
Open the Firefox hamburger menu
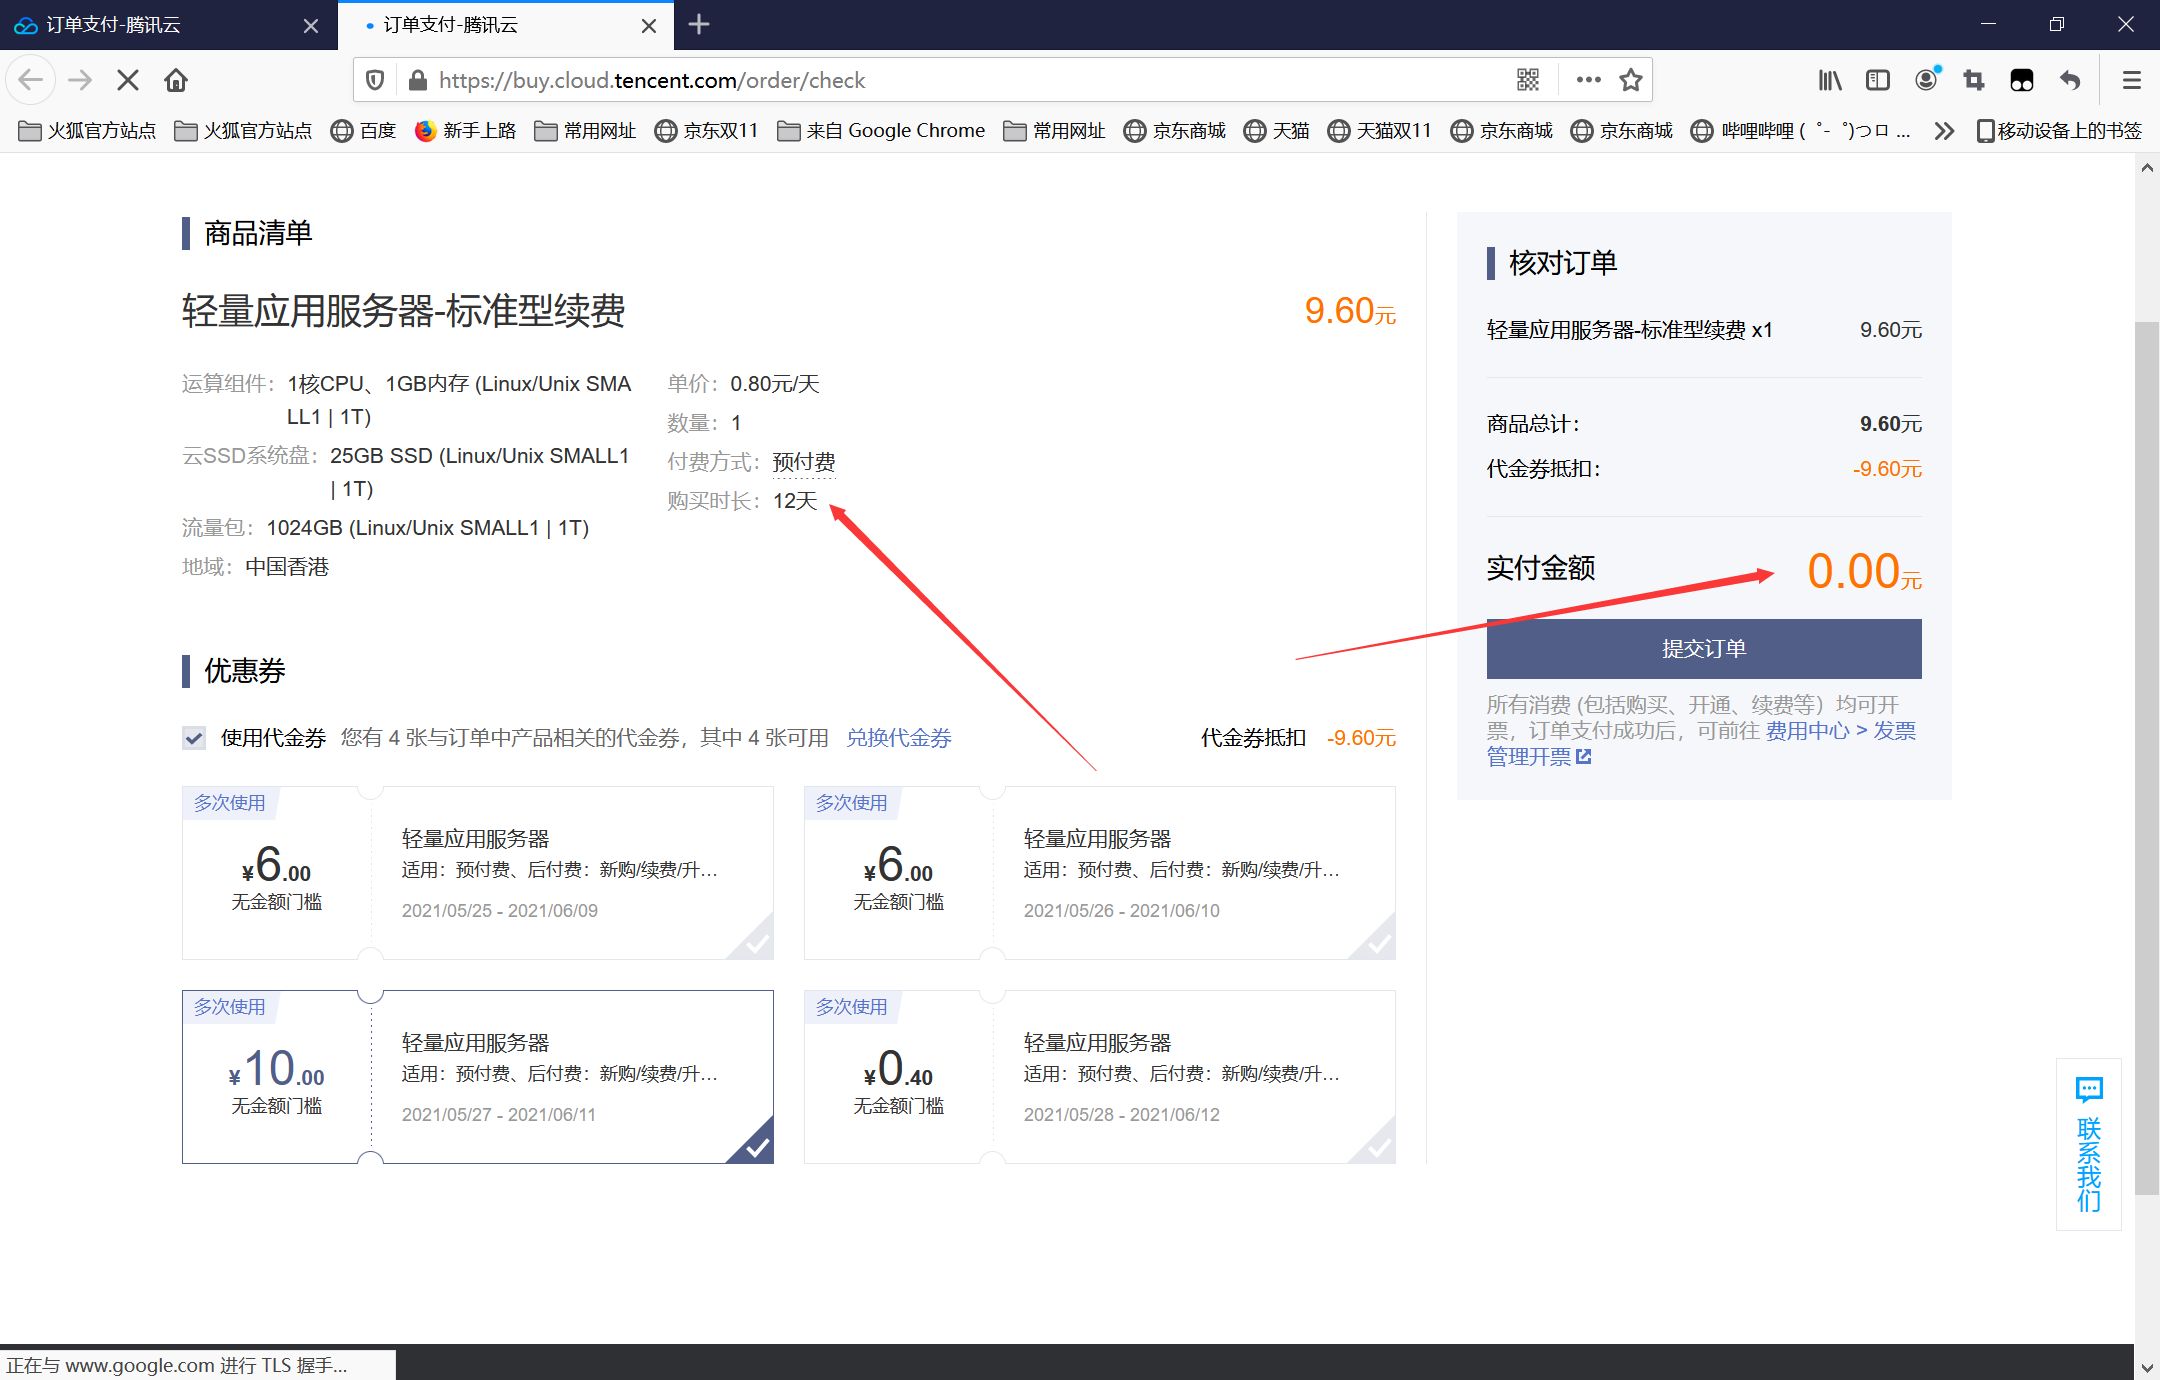[x=2131, y=80]
